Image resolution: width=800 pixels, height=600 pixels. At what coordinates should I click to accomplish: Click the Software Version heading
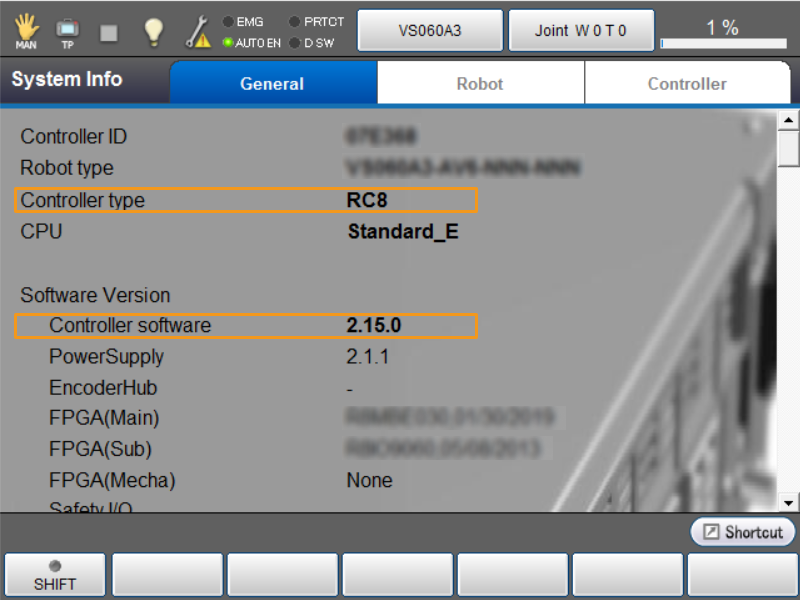point(95,295)
